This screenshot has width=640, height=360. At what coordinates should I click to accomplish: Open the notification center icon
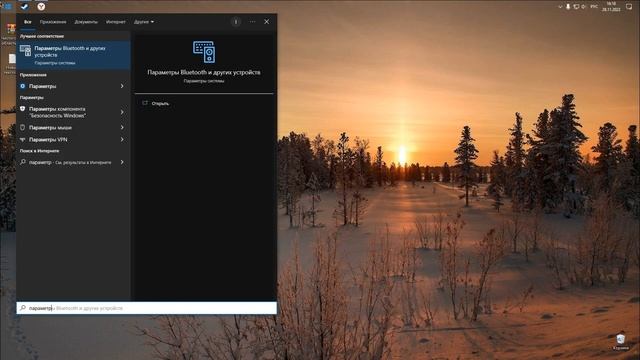(629, 7)
